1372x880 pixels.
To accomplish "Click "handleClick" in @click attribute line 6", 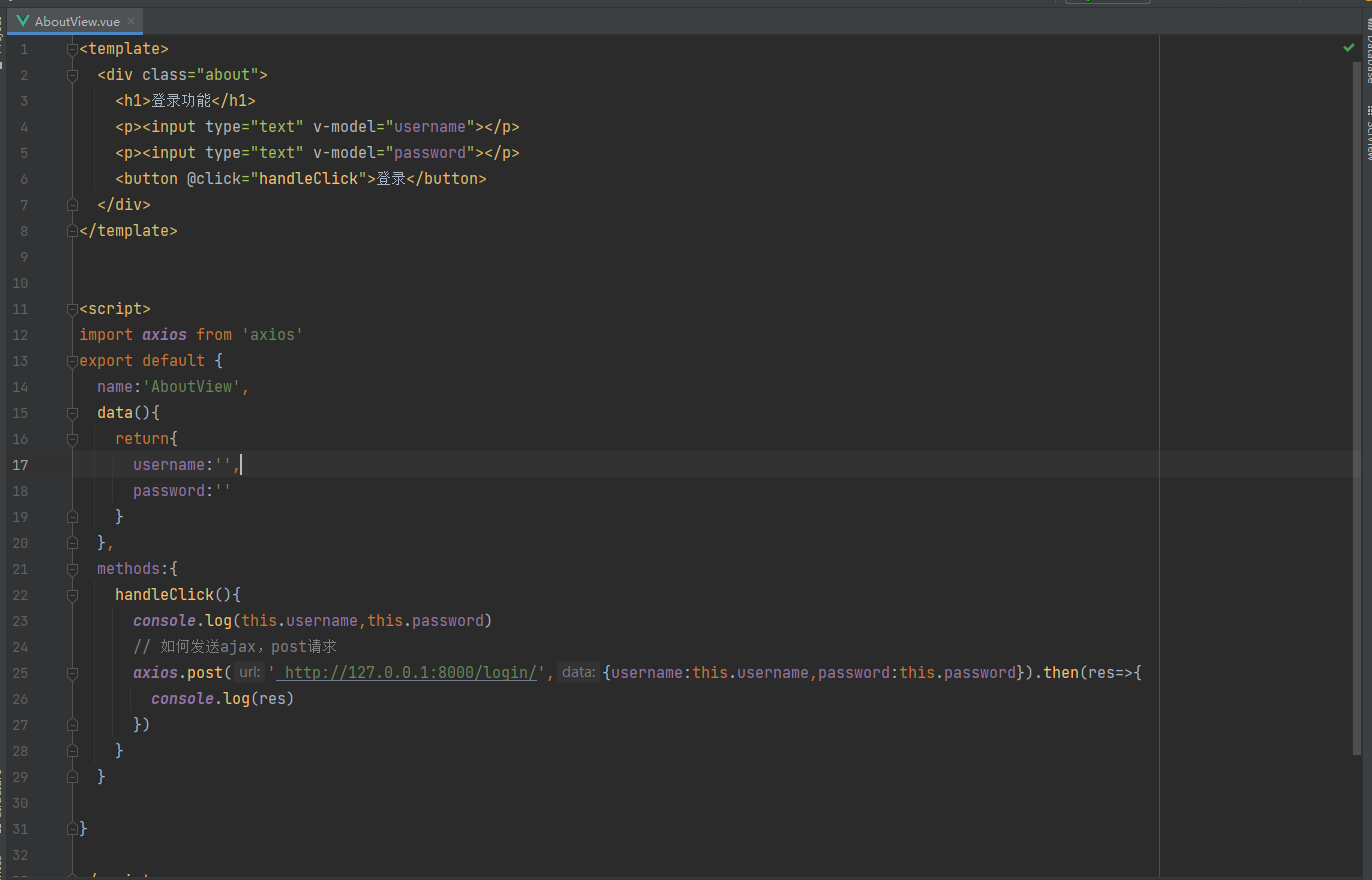I will coord(308,179).
